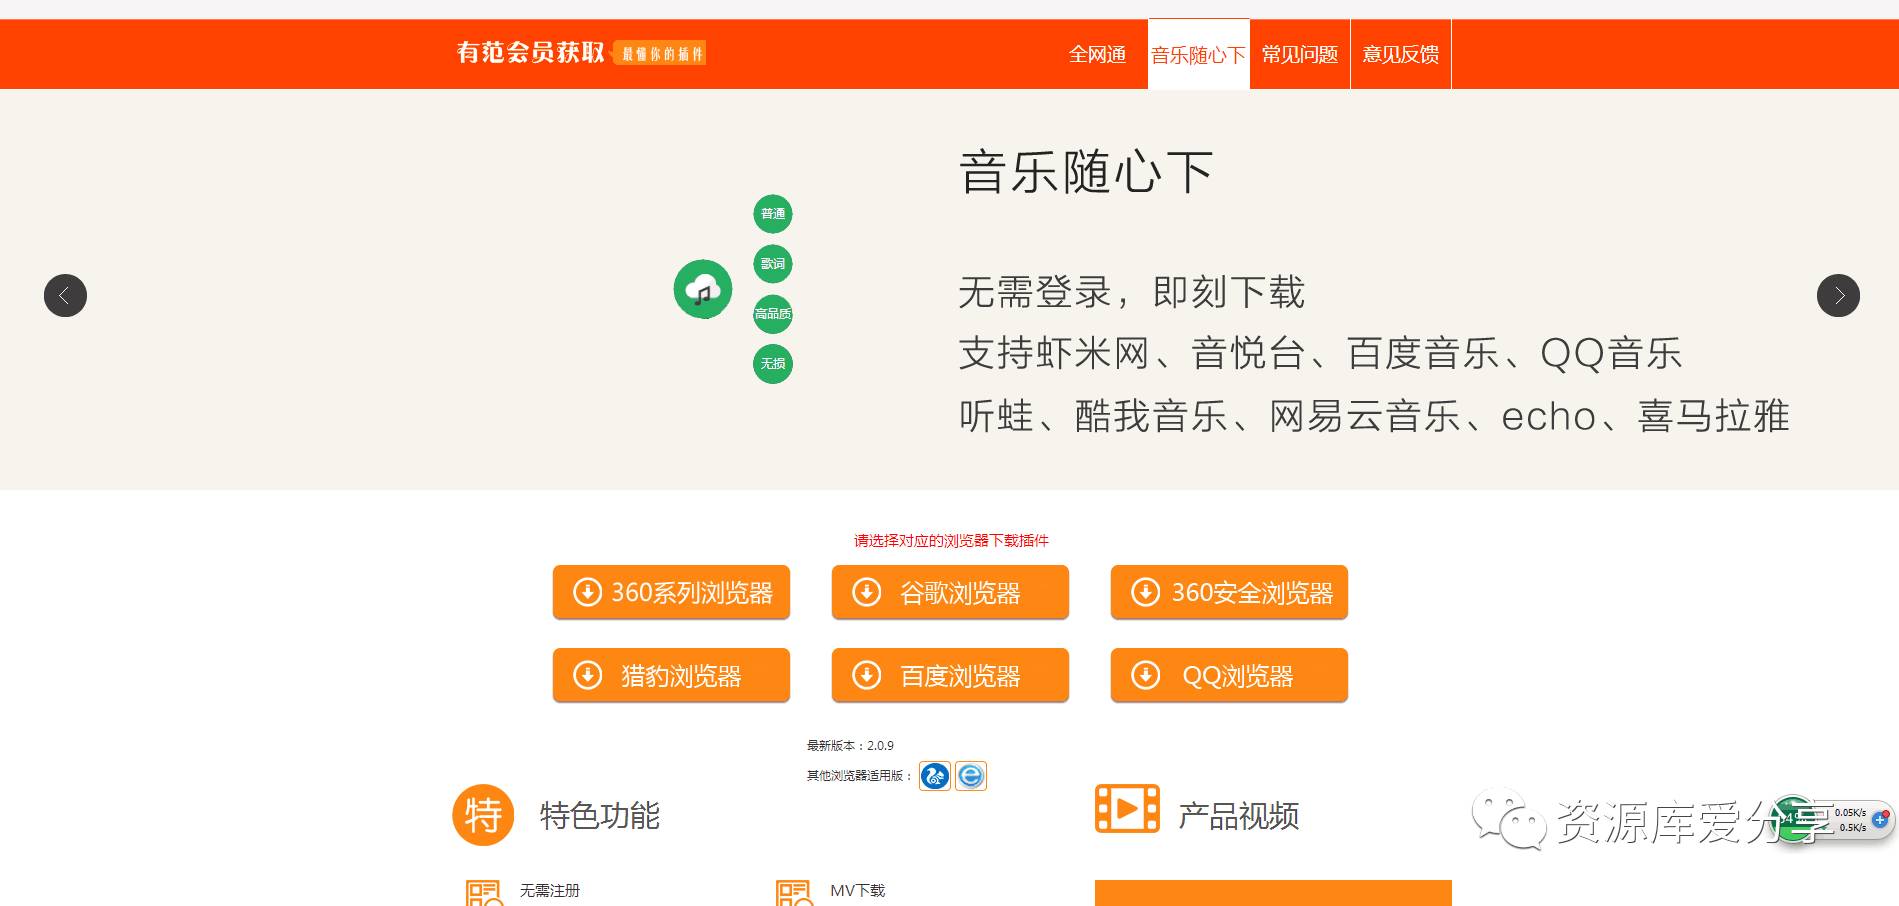Screen dimensions: 1899x906
Task: Download plugin for 360系列浏览器
Action: (671, 592)
